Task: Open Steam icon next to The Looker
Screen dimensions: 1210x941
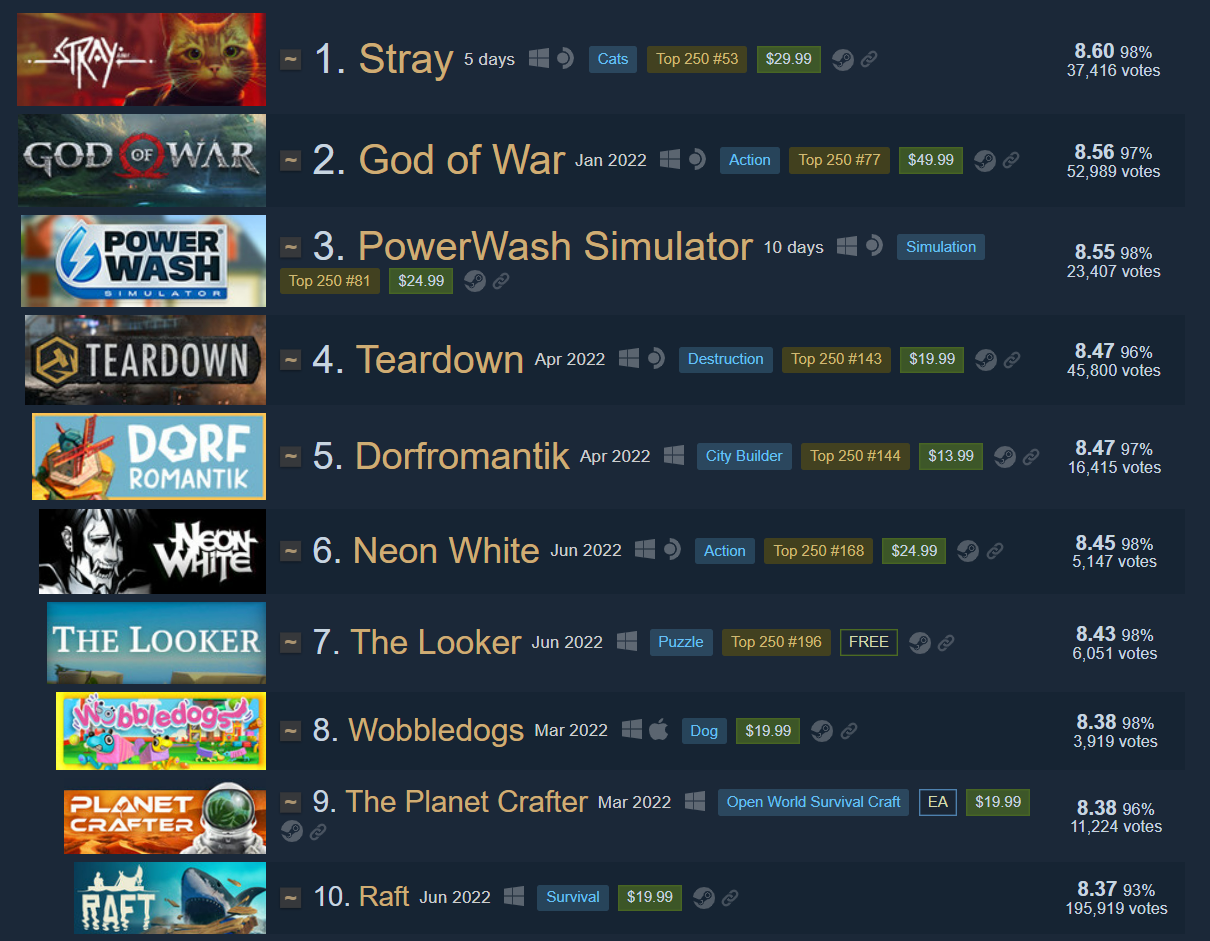Action: 920,642
